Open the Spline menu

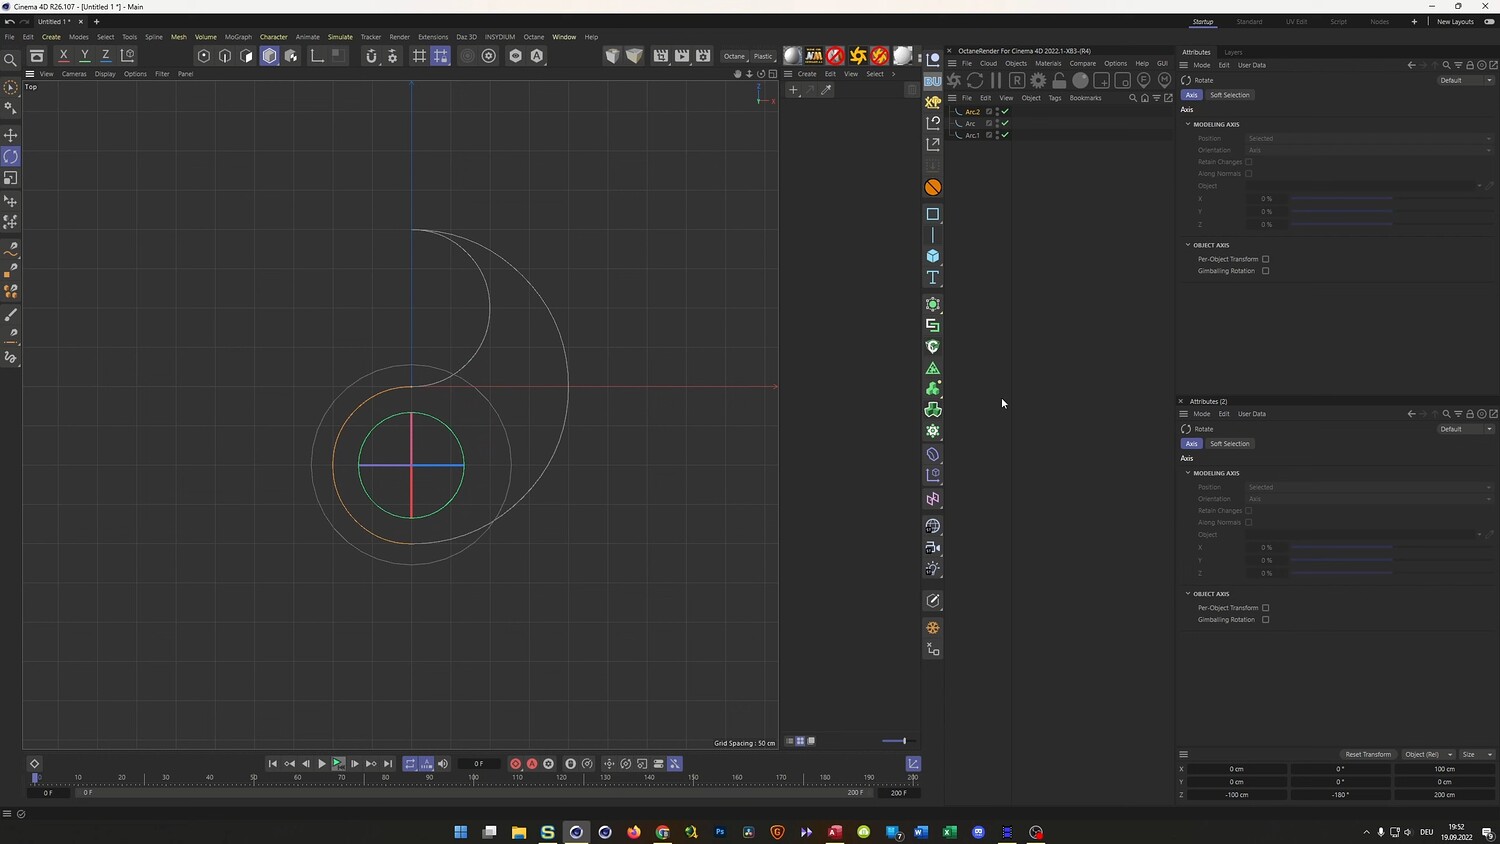coord(153,37)
